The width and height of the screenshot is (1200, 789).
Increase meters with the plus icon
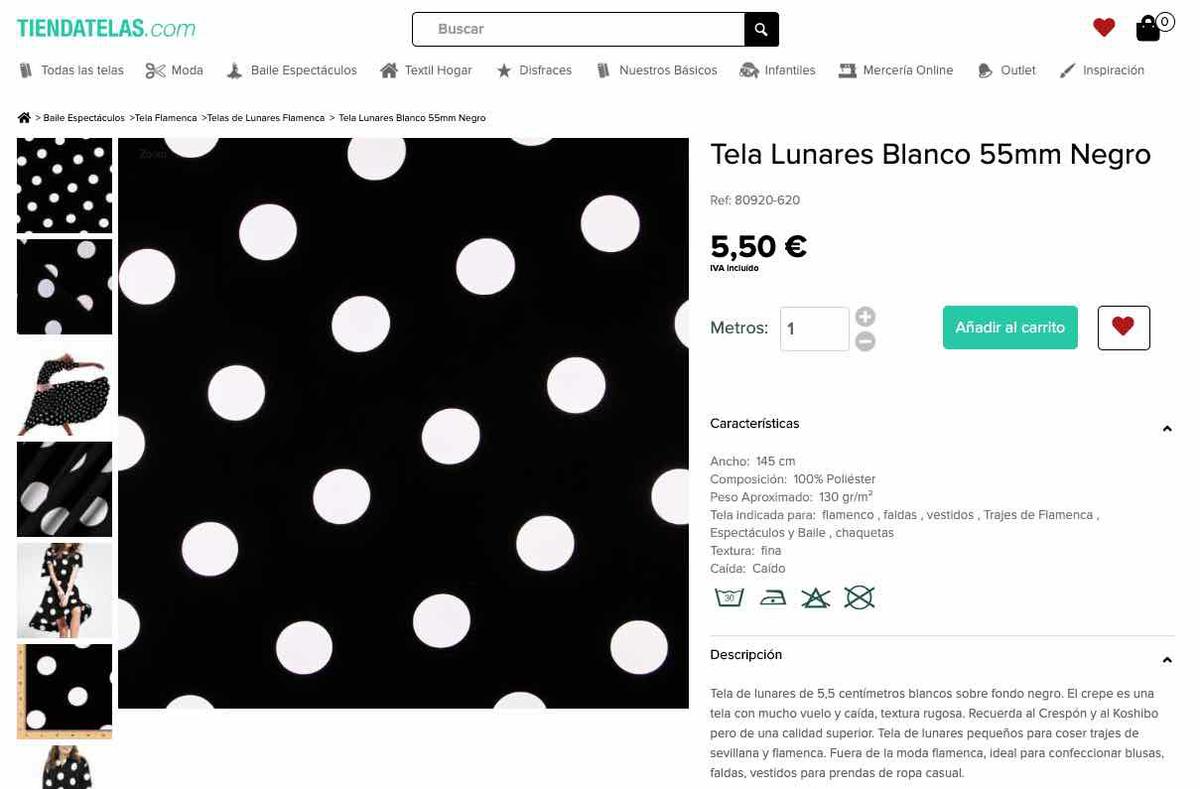[x=865, y=317]
